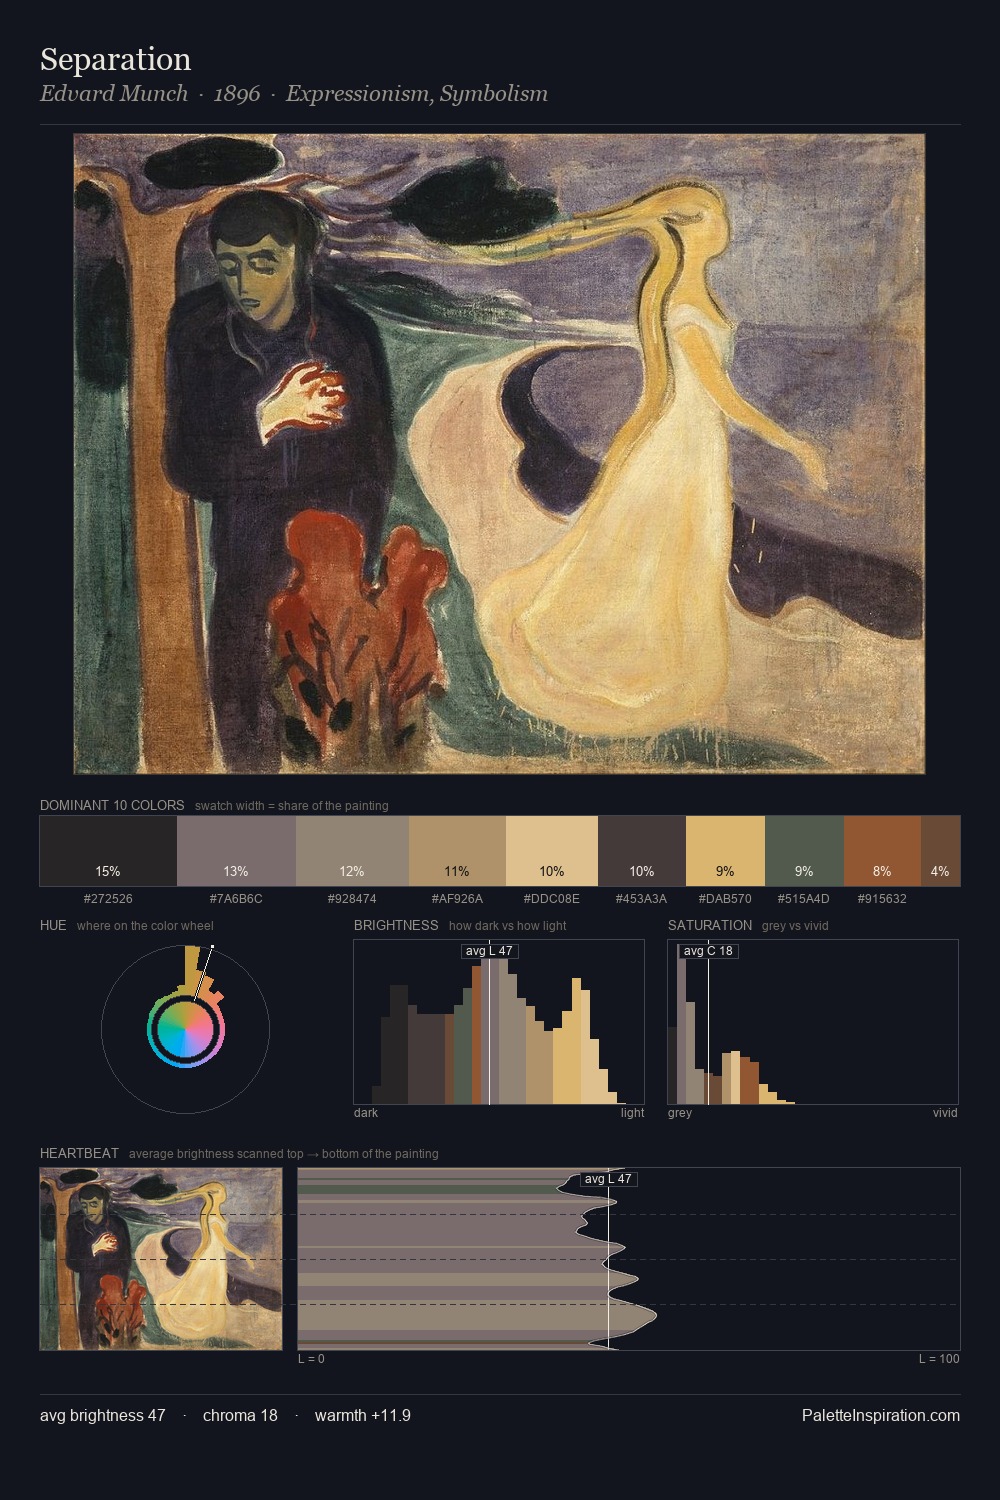Viewport: 1000px width, 1500px height.
Task: Click the 'L = 100' axis label
Action: [940, 1359]
